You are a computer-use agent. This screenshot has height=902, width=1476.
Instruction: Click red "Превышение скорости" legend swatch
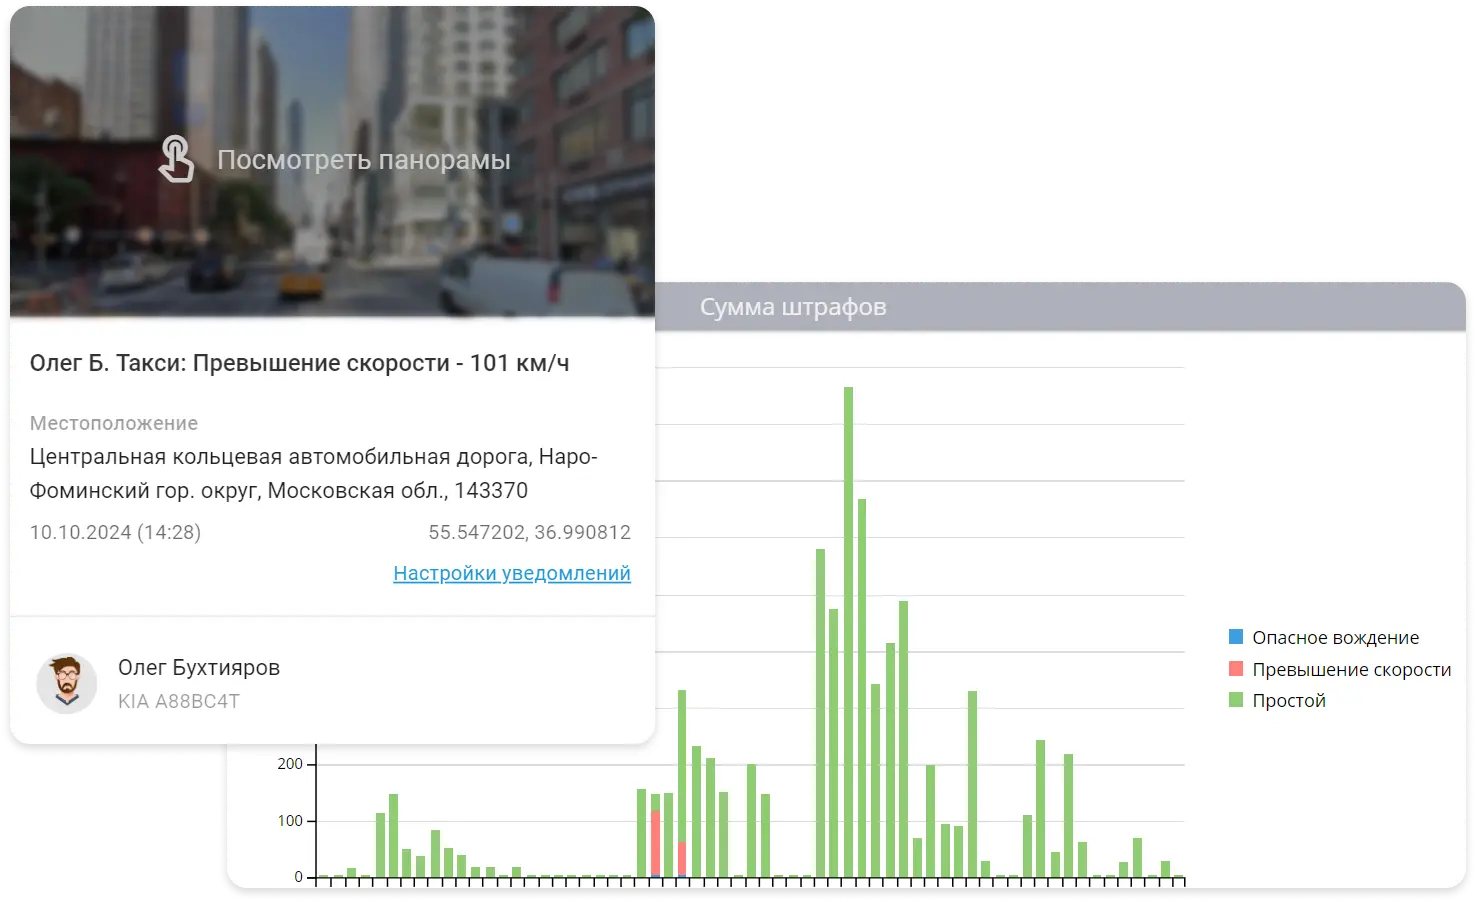[1236, 669]
